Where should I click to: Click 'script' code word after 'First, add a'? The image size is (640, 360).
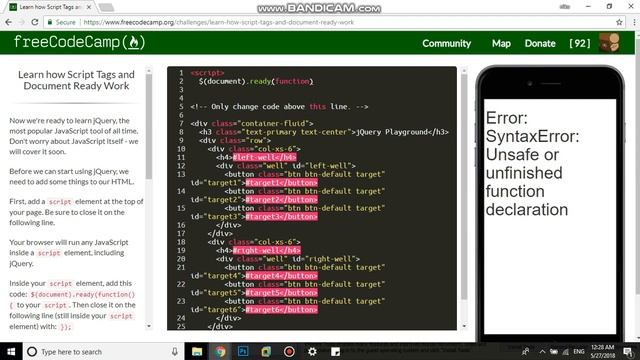coord(60,202)
